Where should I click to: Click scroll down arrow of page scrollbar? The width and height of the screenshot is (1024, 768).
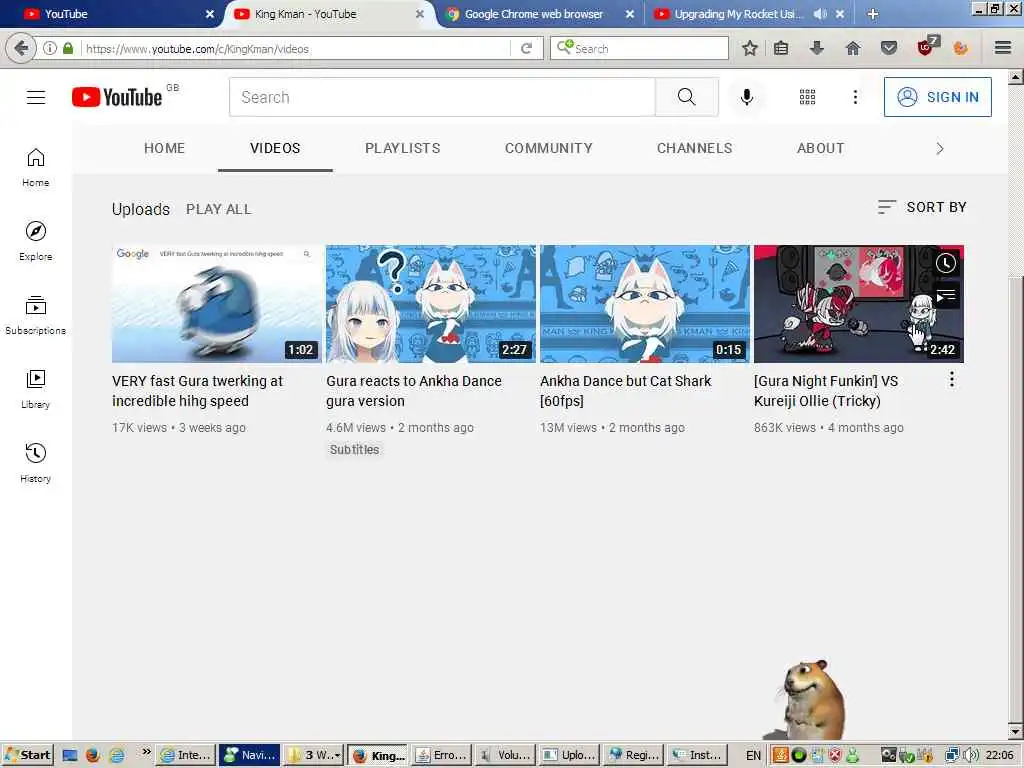1016,731
